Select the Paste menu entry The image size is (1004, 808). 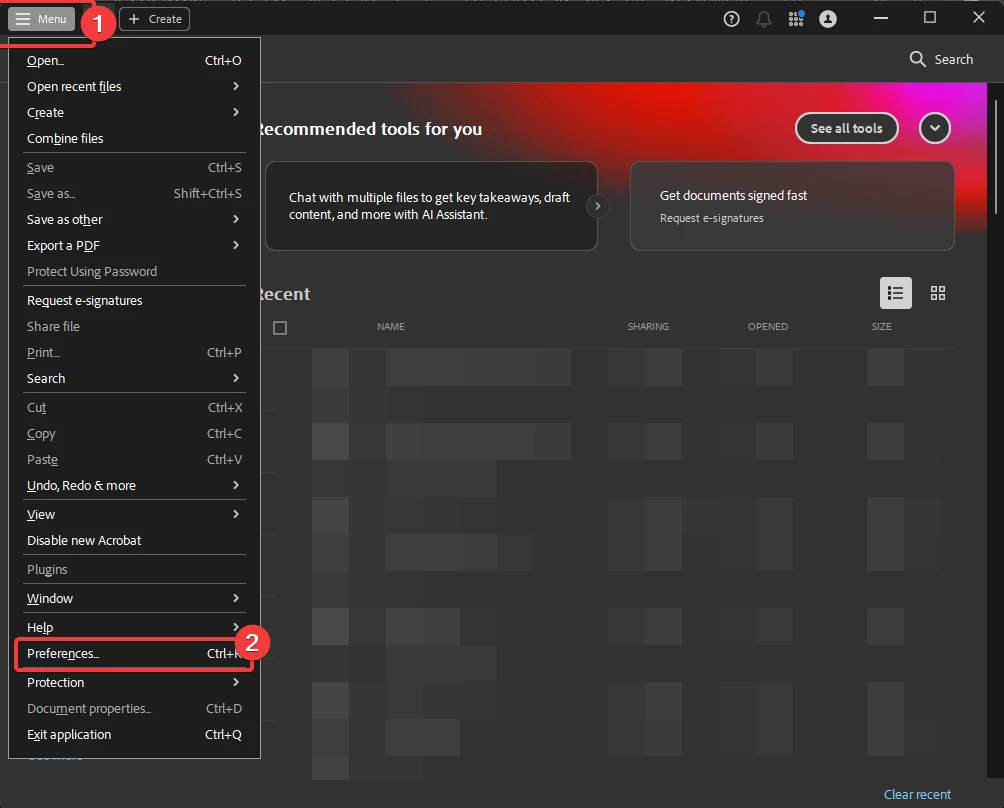(134, 460)
